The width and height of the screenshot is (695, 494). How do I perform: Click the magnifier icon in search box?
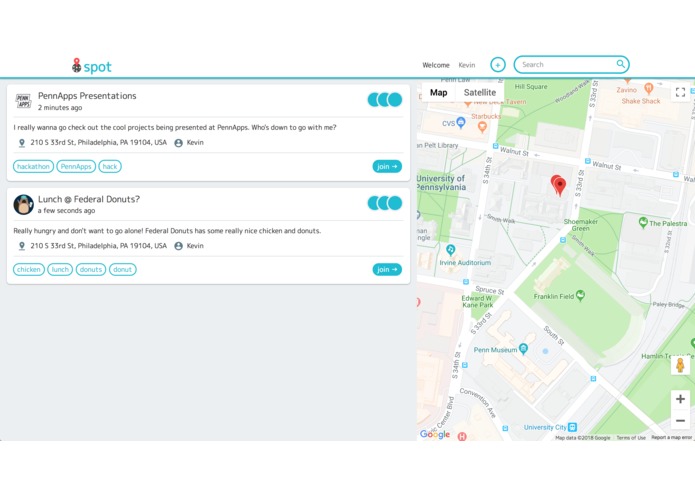point(621,64)
